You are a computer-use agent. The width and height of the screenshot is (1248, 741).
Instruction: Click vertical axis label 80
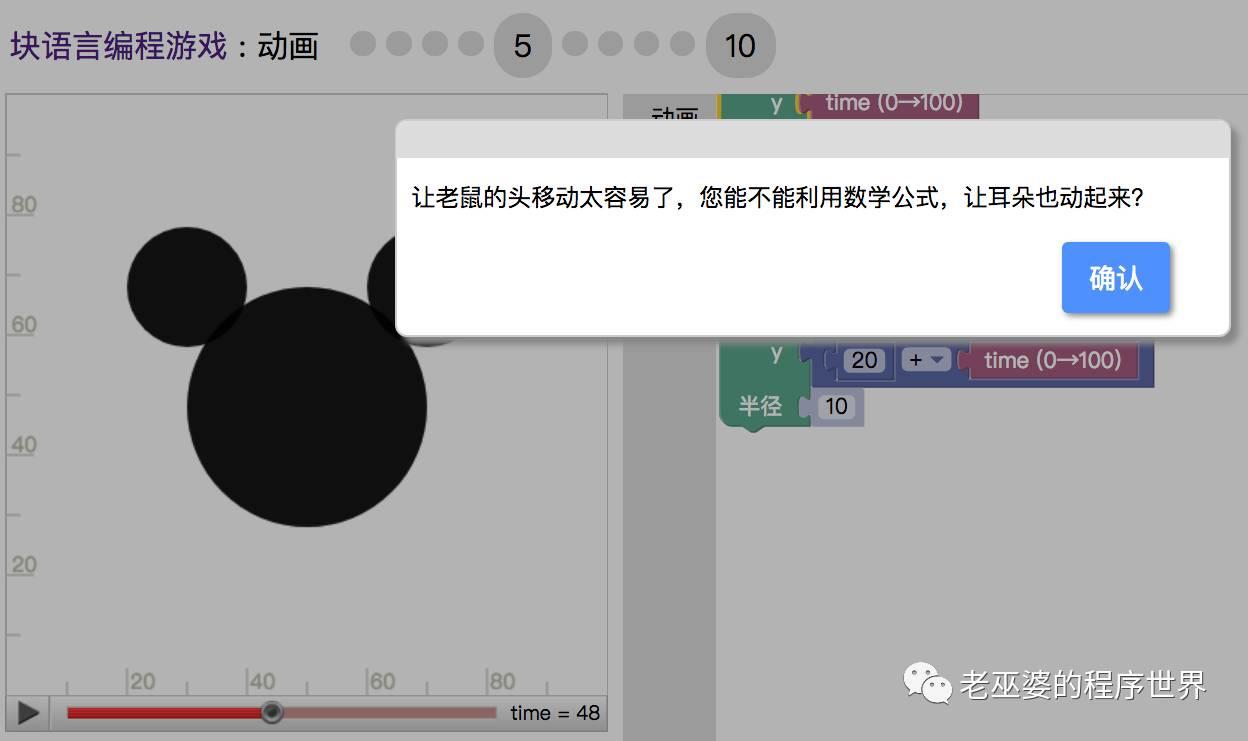coord(24,205)
